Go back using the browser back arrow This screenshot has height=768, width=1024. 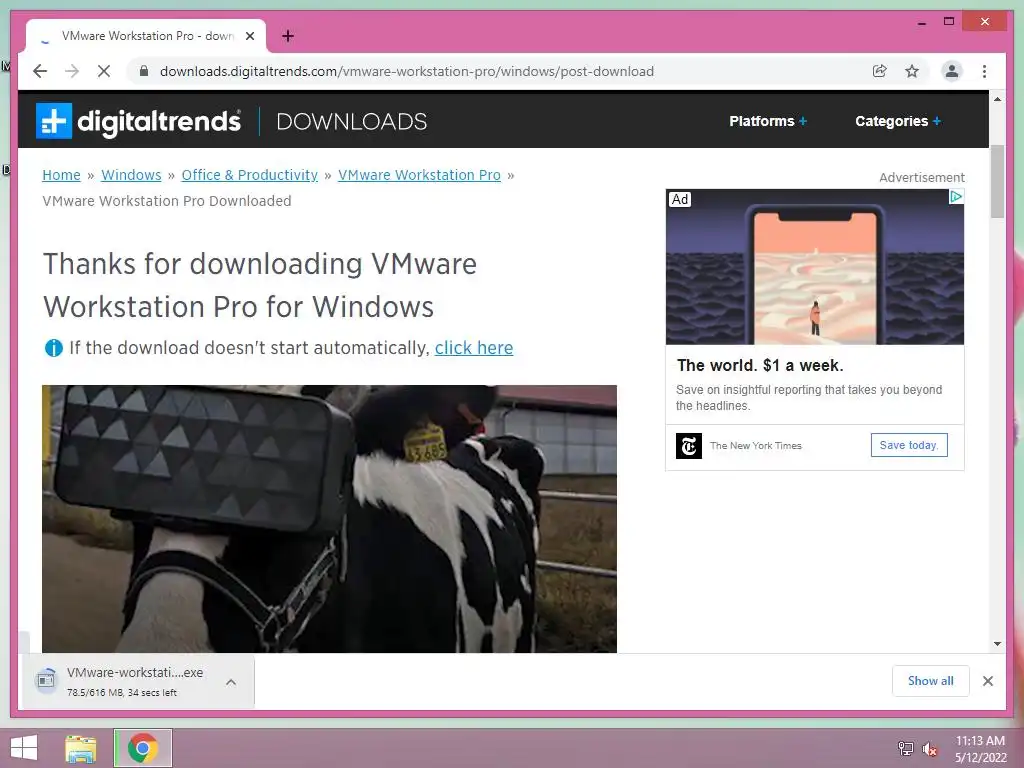pos(40,71)
